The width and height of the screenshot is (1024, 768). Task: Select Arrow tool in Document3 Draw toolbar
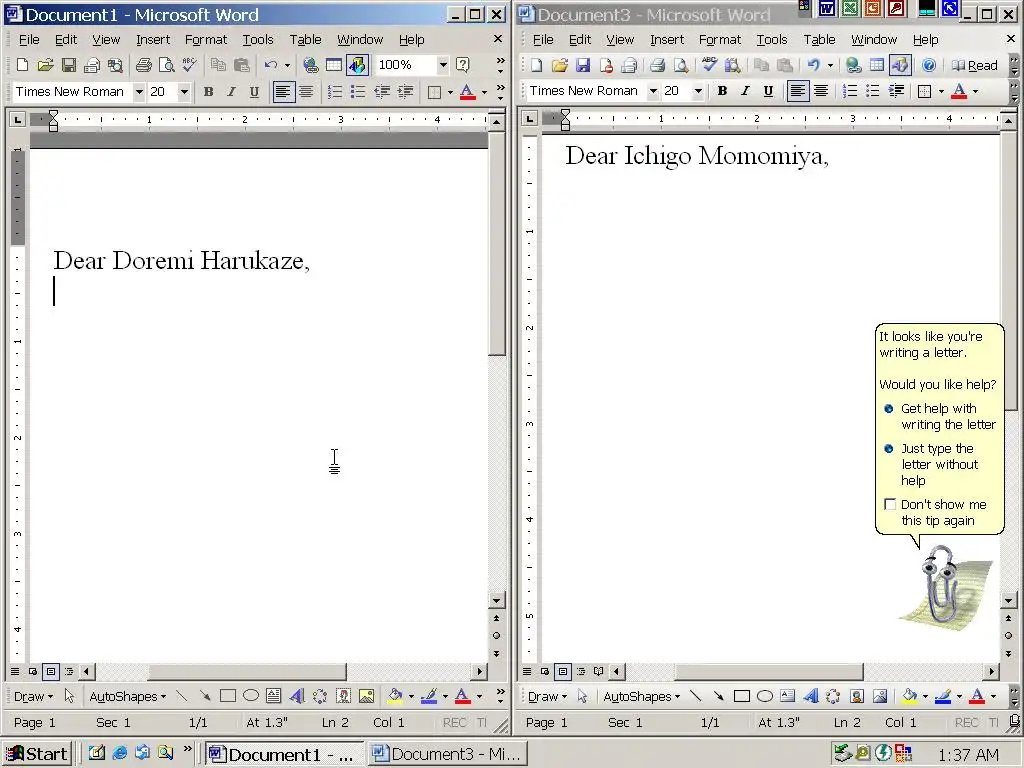tap(718, 696)
